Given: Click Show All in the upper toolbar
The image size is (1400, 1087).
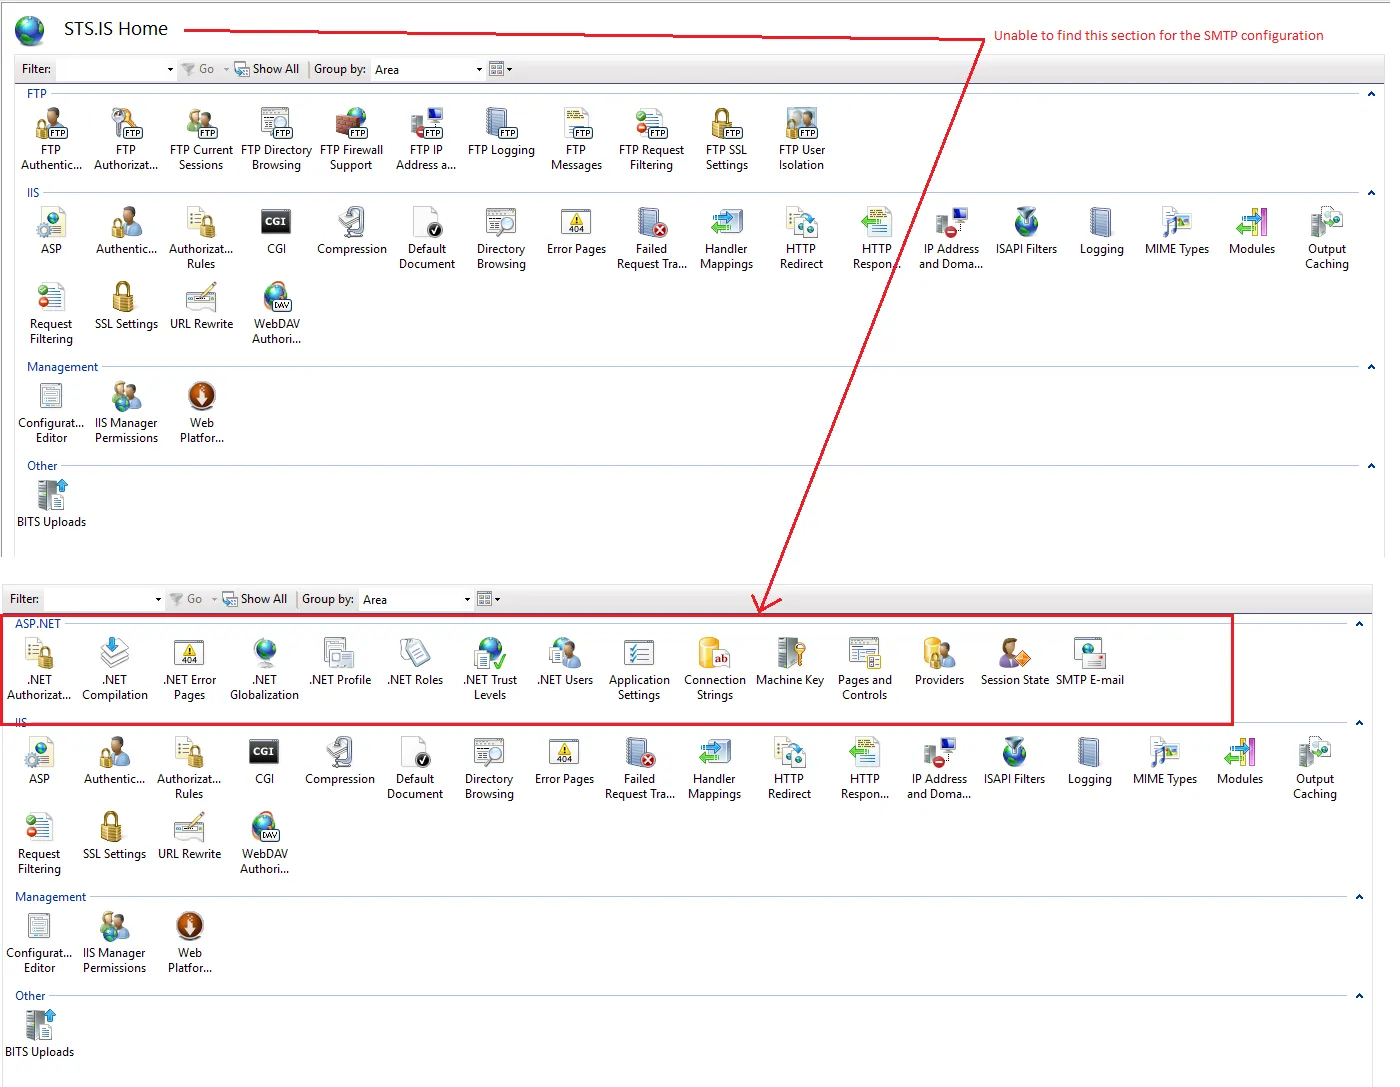Looking at the screenshot, I should [x=267, y=69].
